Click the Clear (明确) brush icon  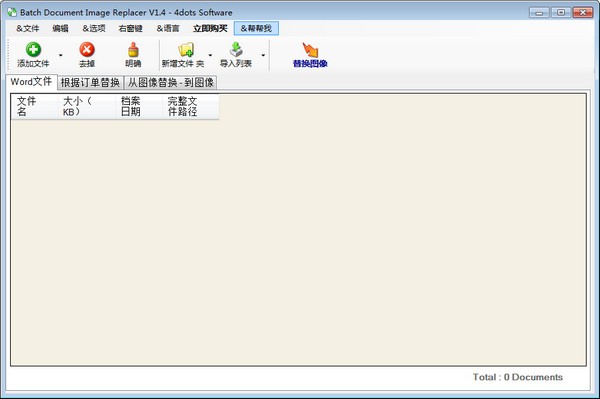tap(133, 49)
